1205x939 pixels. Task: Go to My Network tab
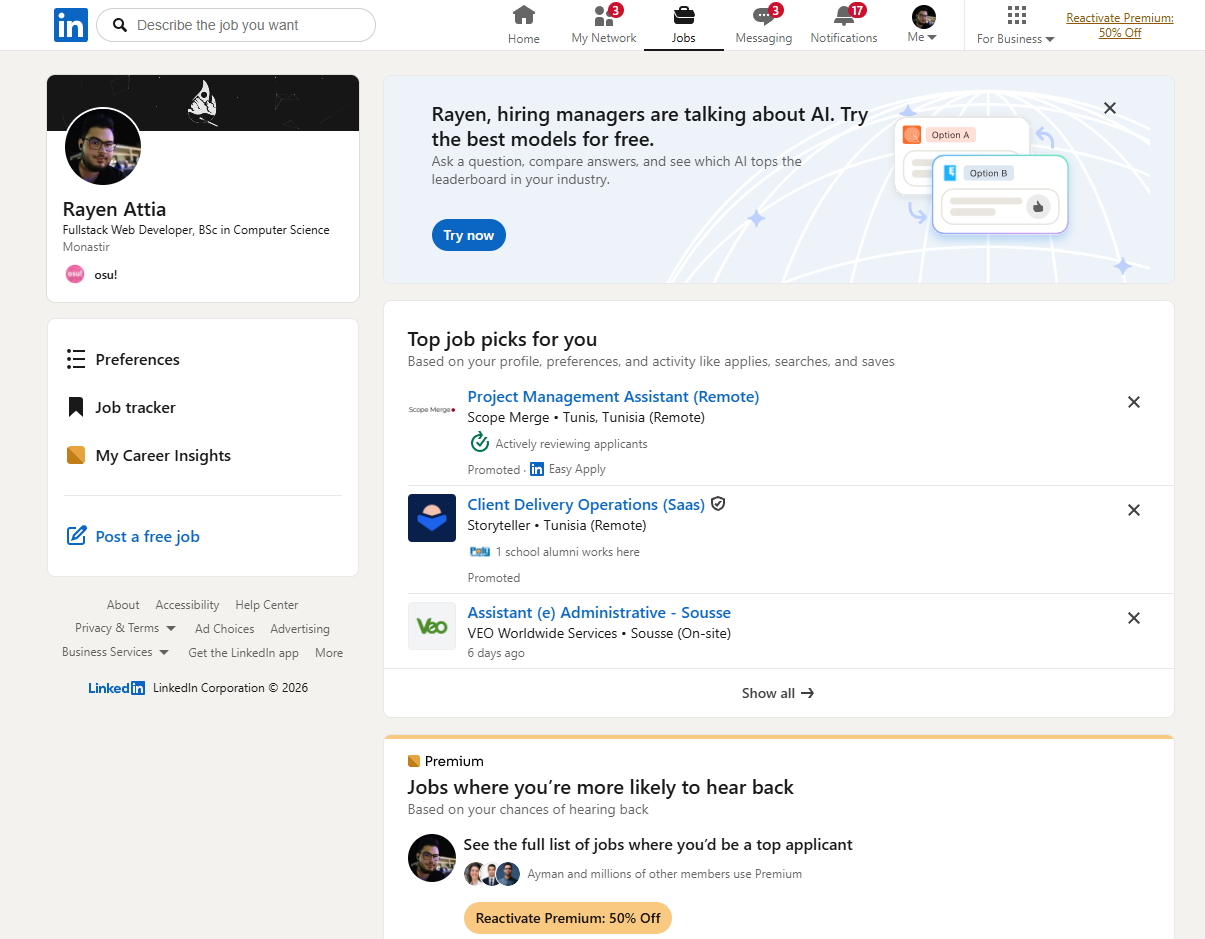604,25
